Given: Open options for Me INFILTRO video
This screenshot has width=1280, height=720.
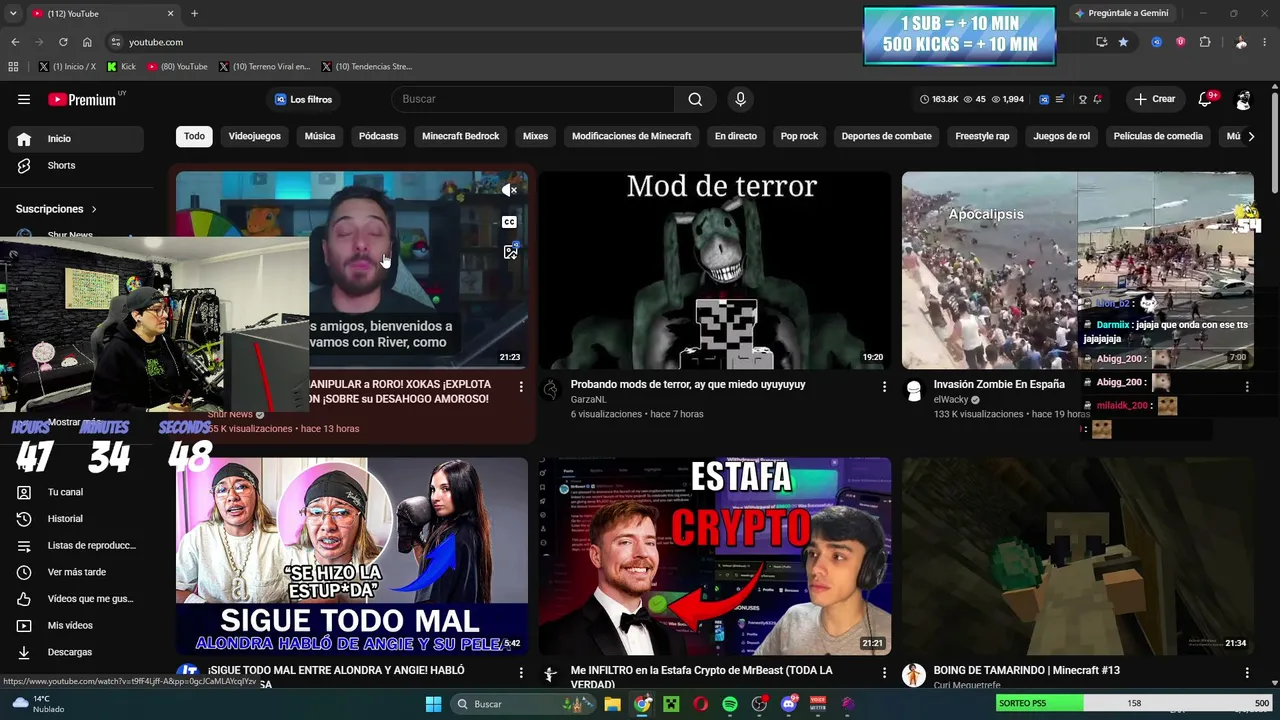Looking at the screenshot, I should click(884, 673).
